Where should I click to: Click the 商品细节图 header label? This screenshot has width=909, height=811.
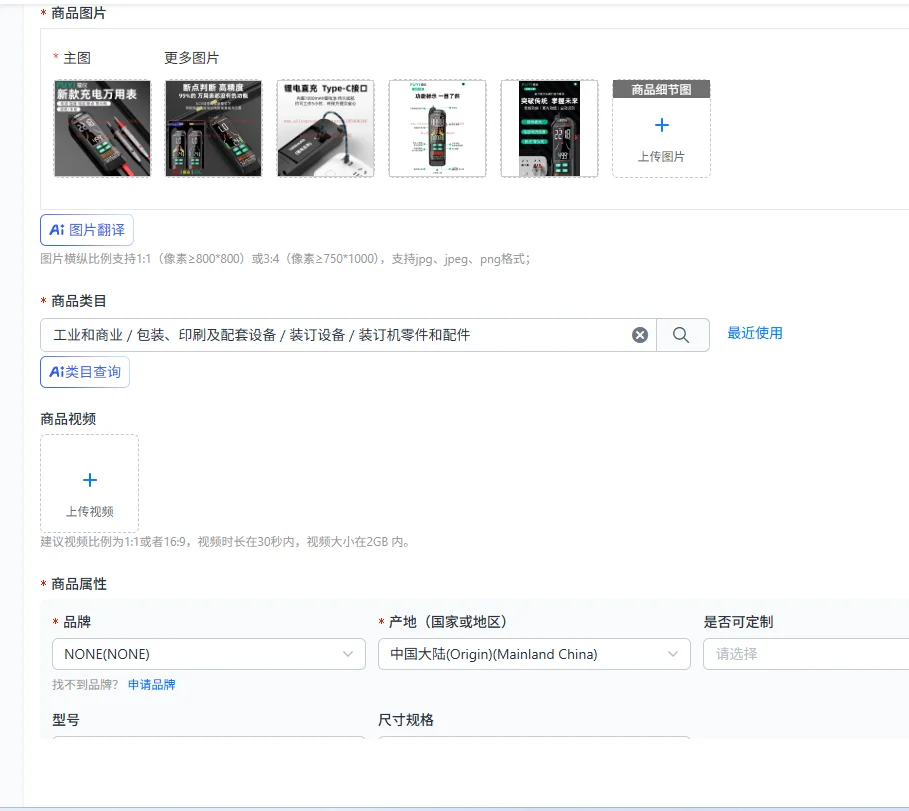tap(661, 89)
